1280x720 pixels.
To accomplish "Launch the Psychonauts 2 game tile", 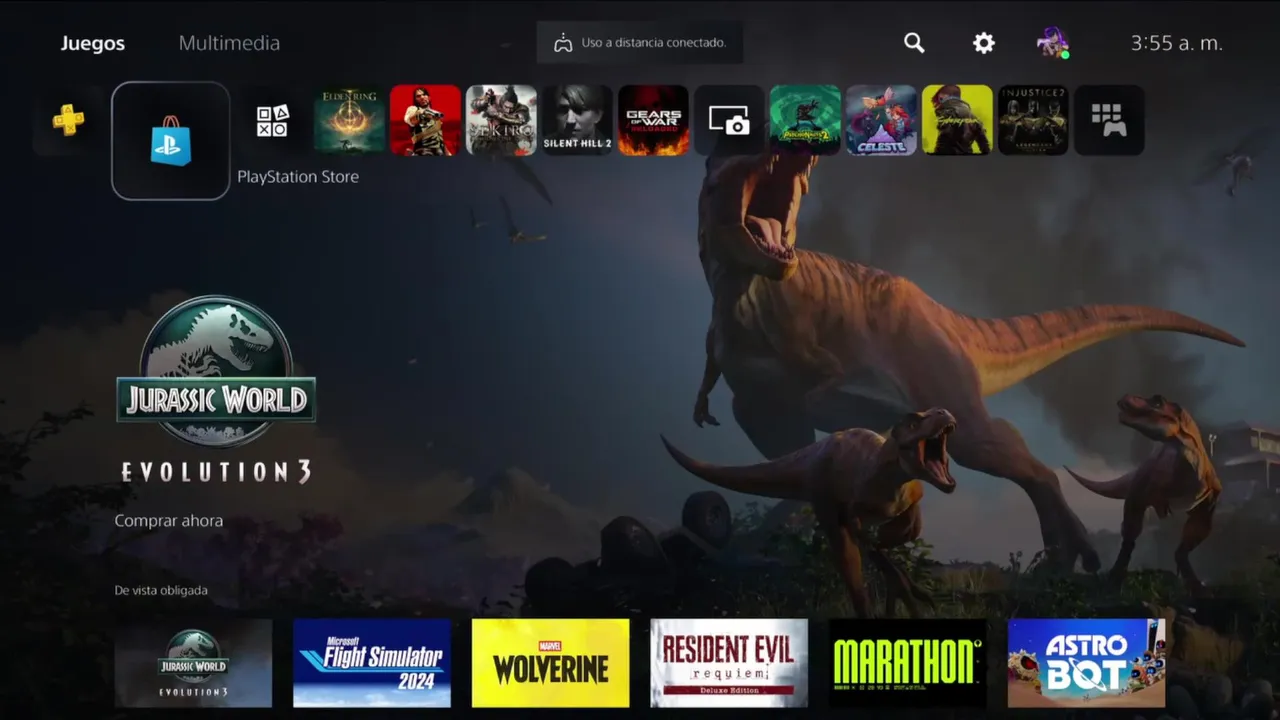I will tap(805, 120).
